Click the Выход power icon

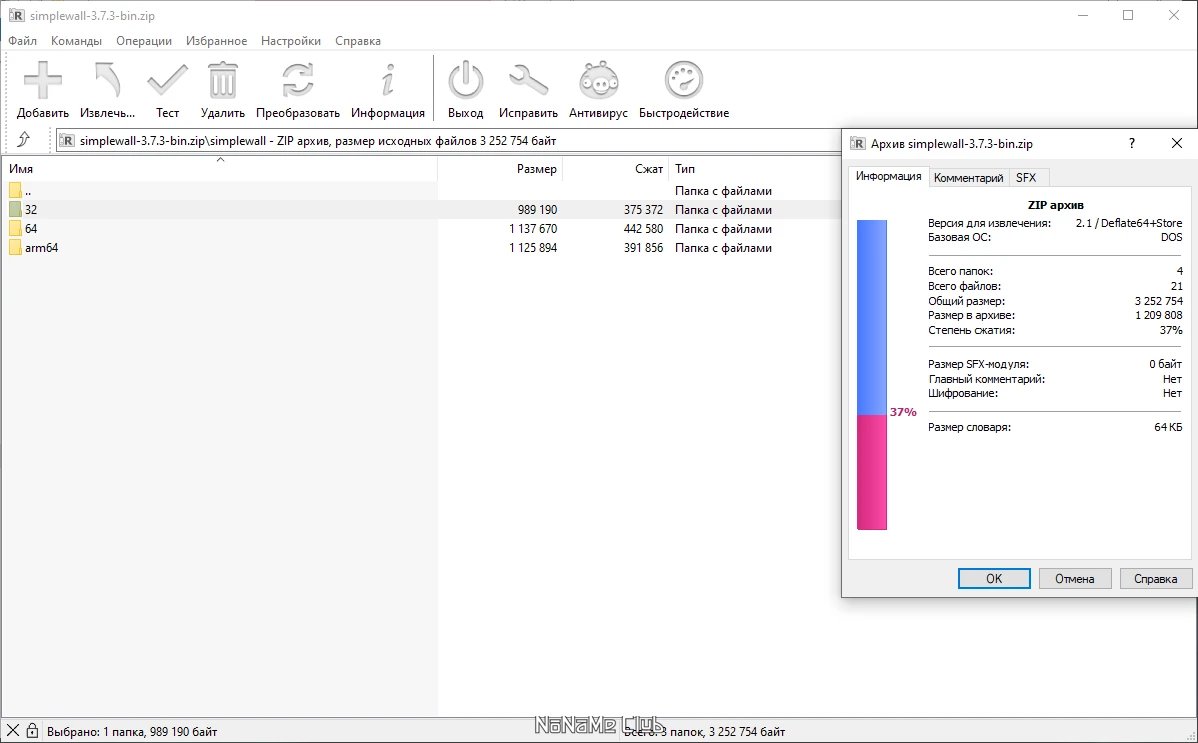(465, 81)
